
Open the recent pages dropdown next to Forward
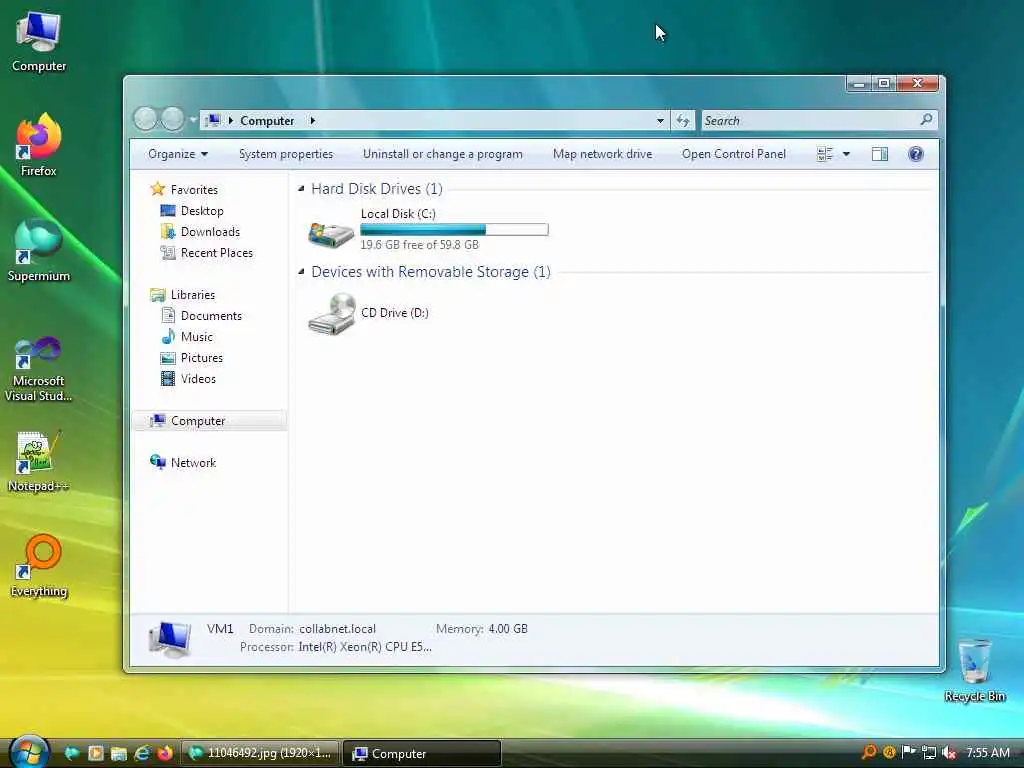click(x=193, y=120)
